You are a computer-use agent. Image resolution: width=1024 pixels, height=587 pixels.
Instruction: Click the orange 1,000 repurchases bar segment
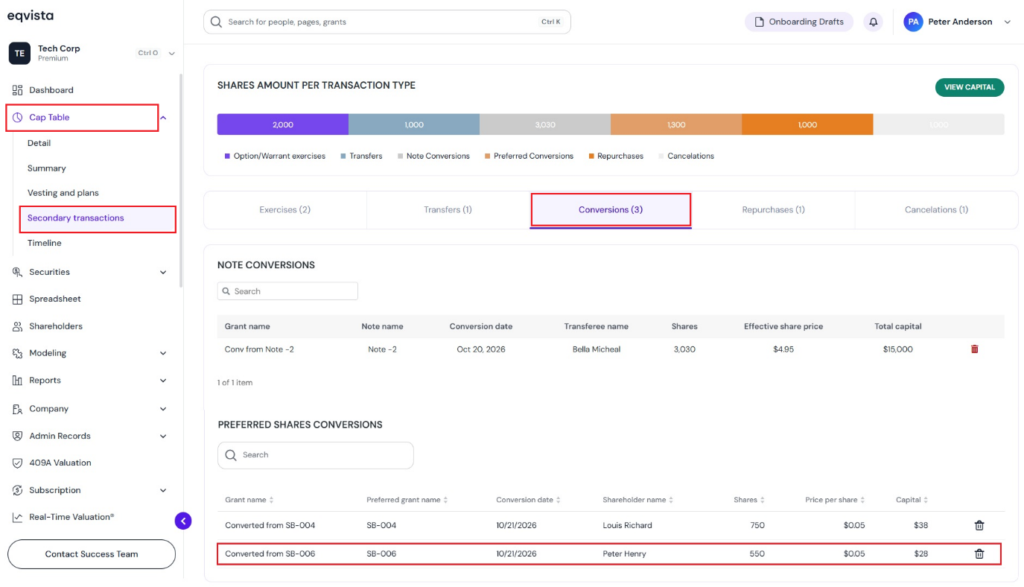coord(807,125)
